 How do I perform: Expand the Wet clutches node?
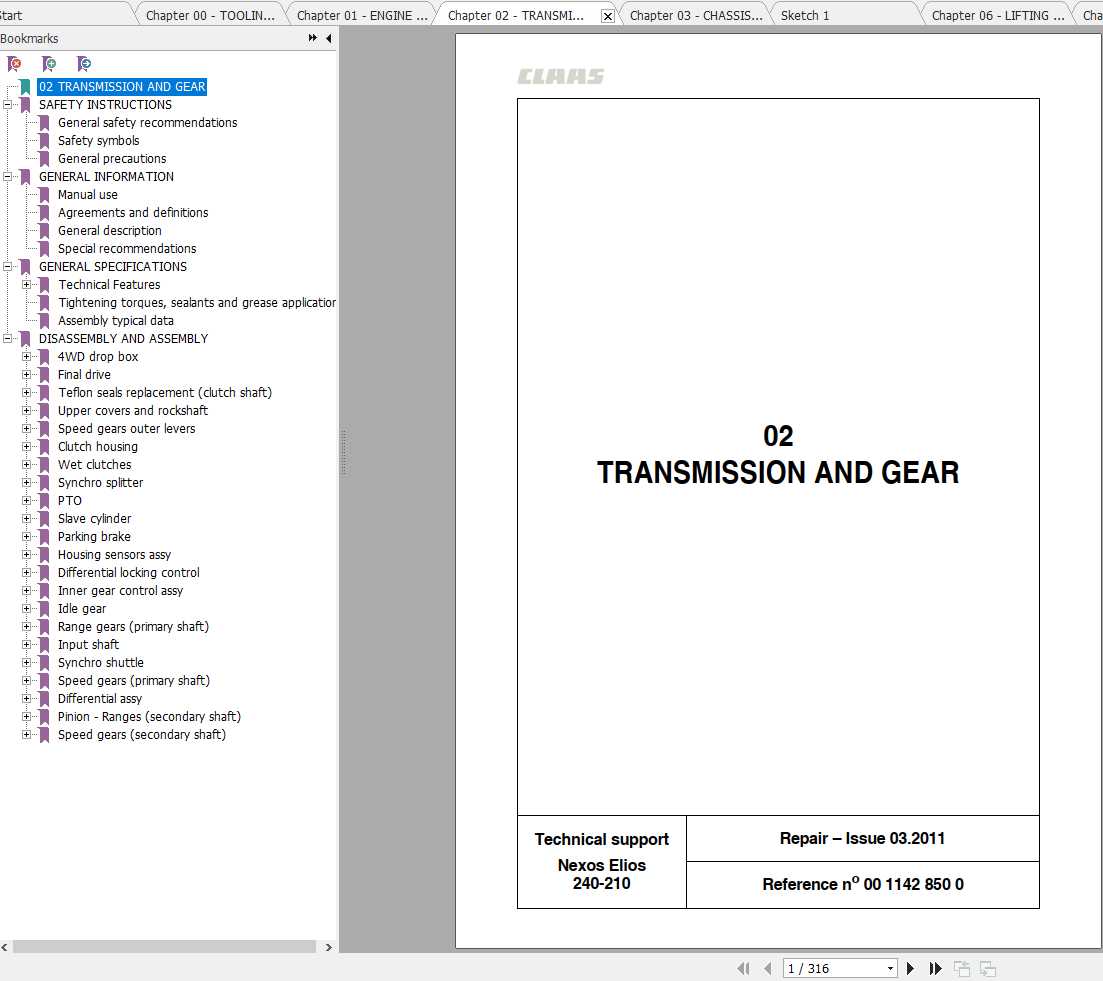click(26, 465)
